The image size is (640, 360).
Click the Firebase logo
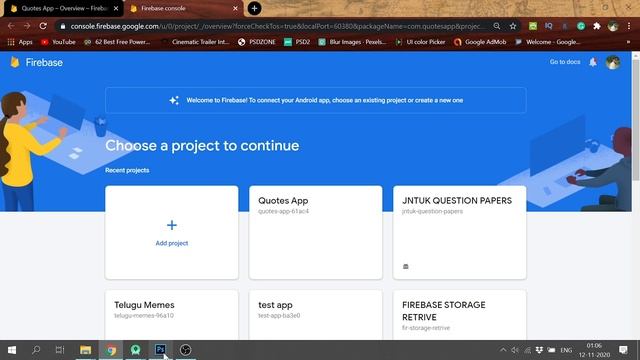(37, 62)
